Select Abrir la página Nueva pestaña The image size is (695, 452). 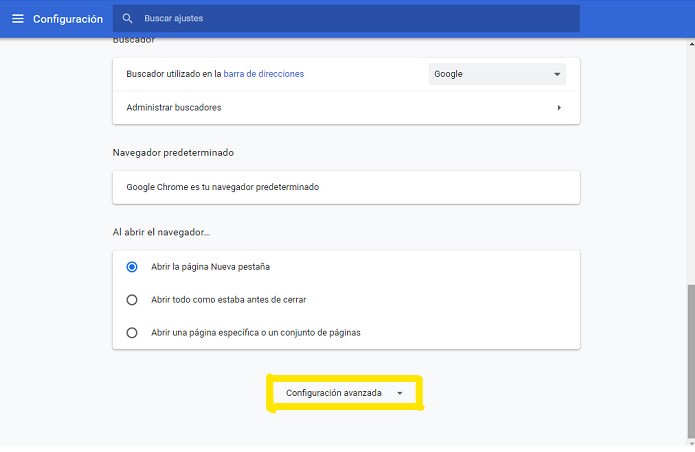click(x=132, y=267)
